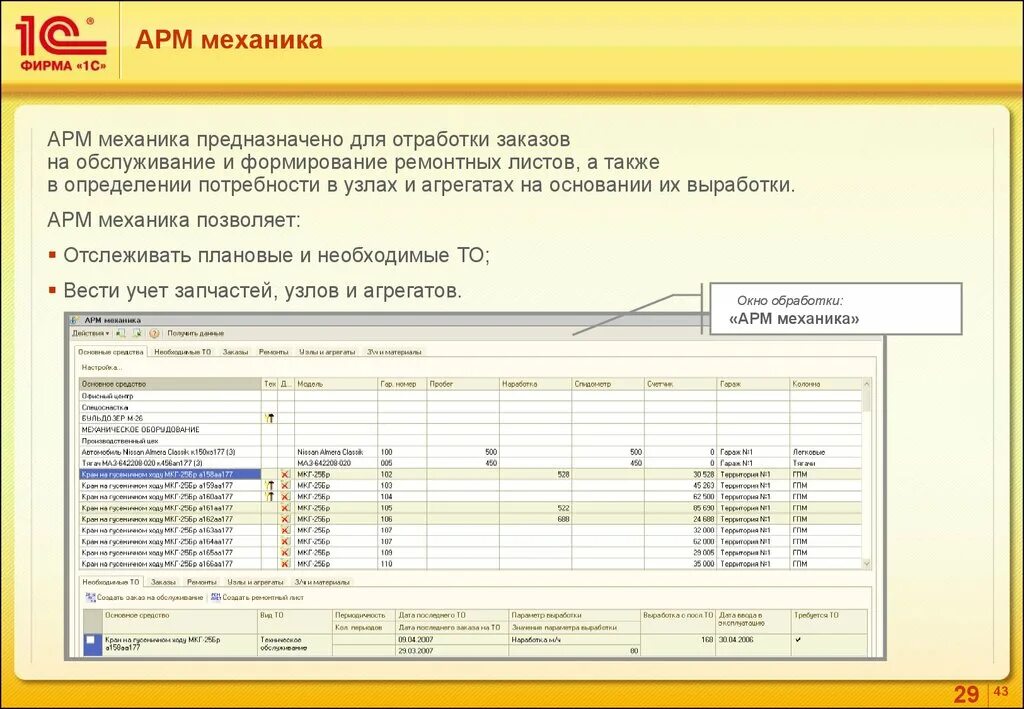Image resolution: width=1024 pixels, height=709 pixels.
Task: Select the Тягач МАЗ-642208-020 row
Action: pyautogui.click(x=470, y=463)
